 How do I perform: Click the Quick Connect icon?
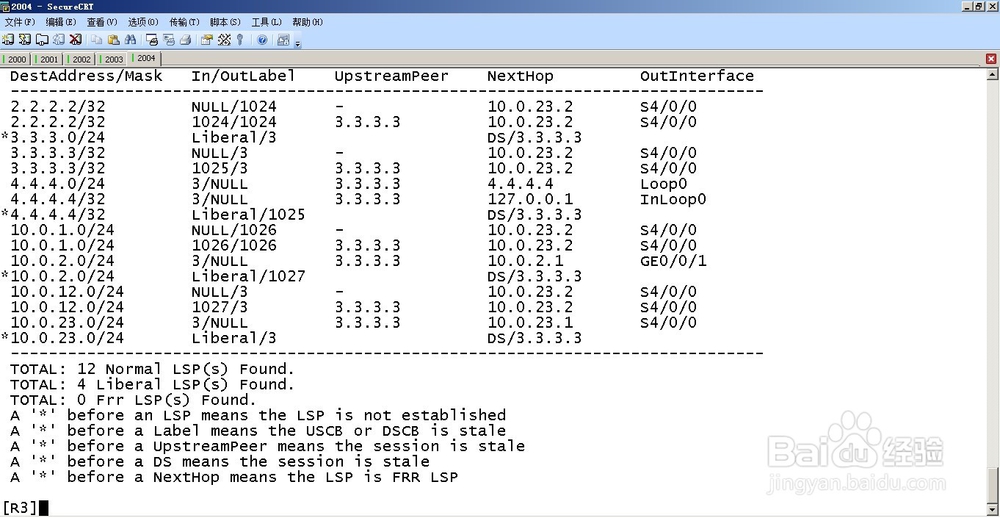(25, 40)
